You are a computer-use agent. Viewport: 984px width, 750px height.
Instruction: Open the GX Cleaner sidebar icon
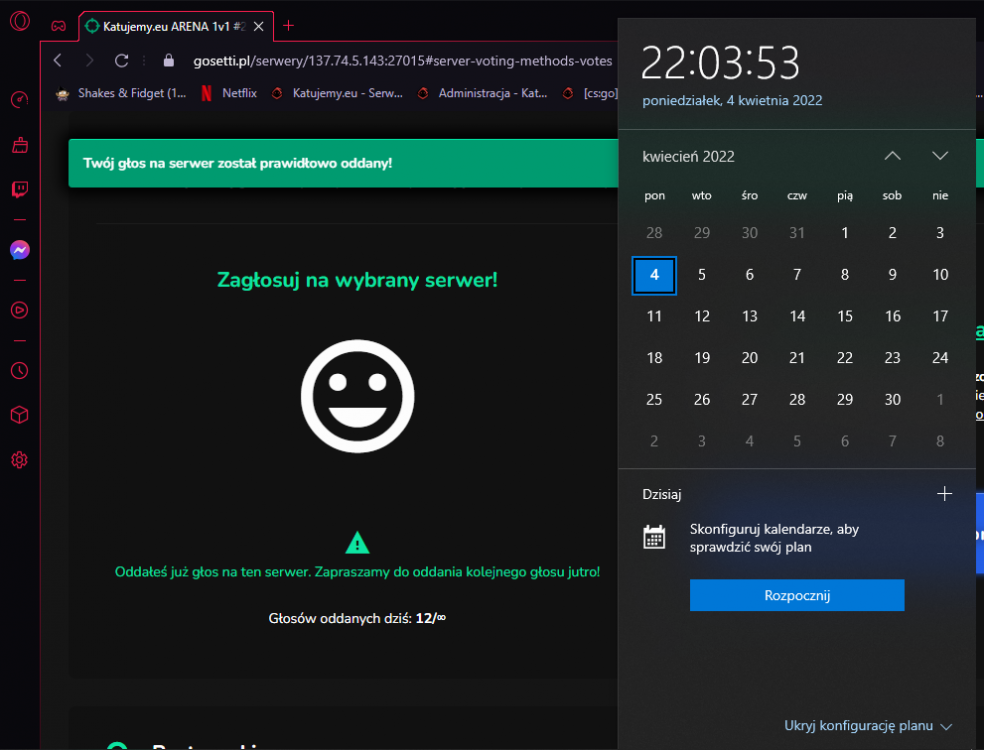click(19, 146)
